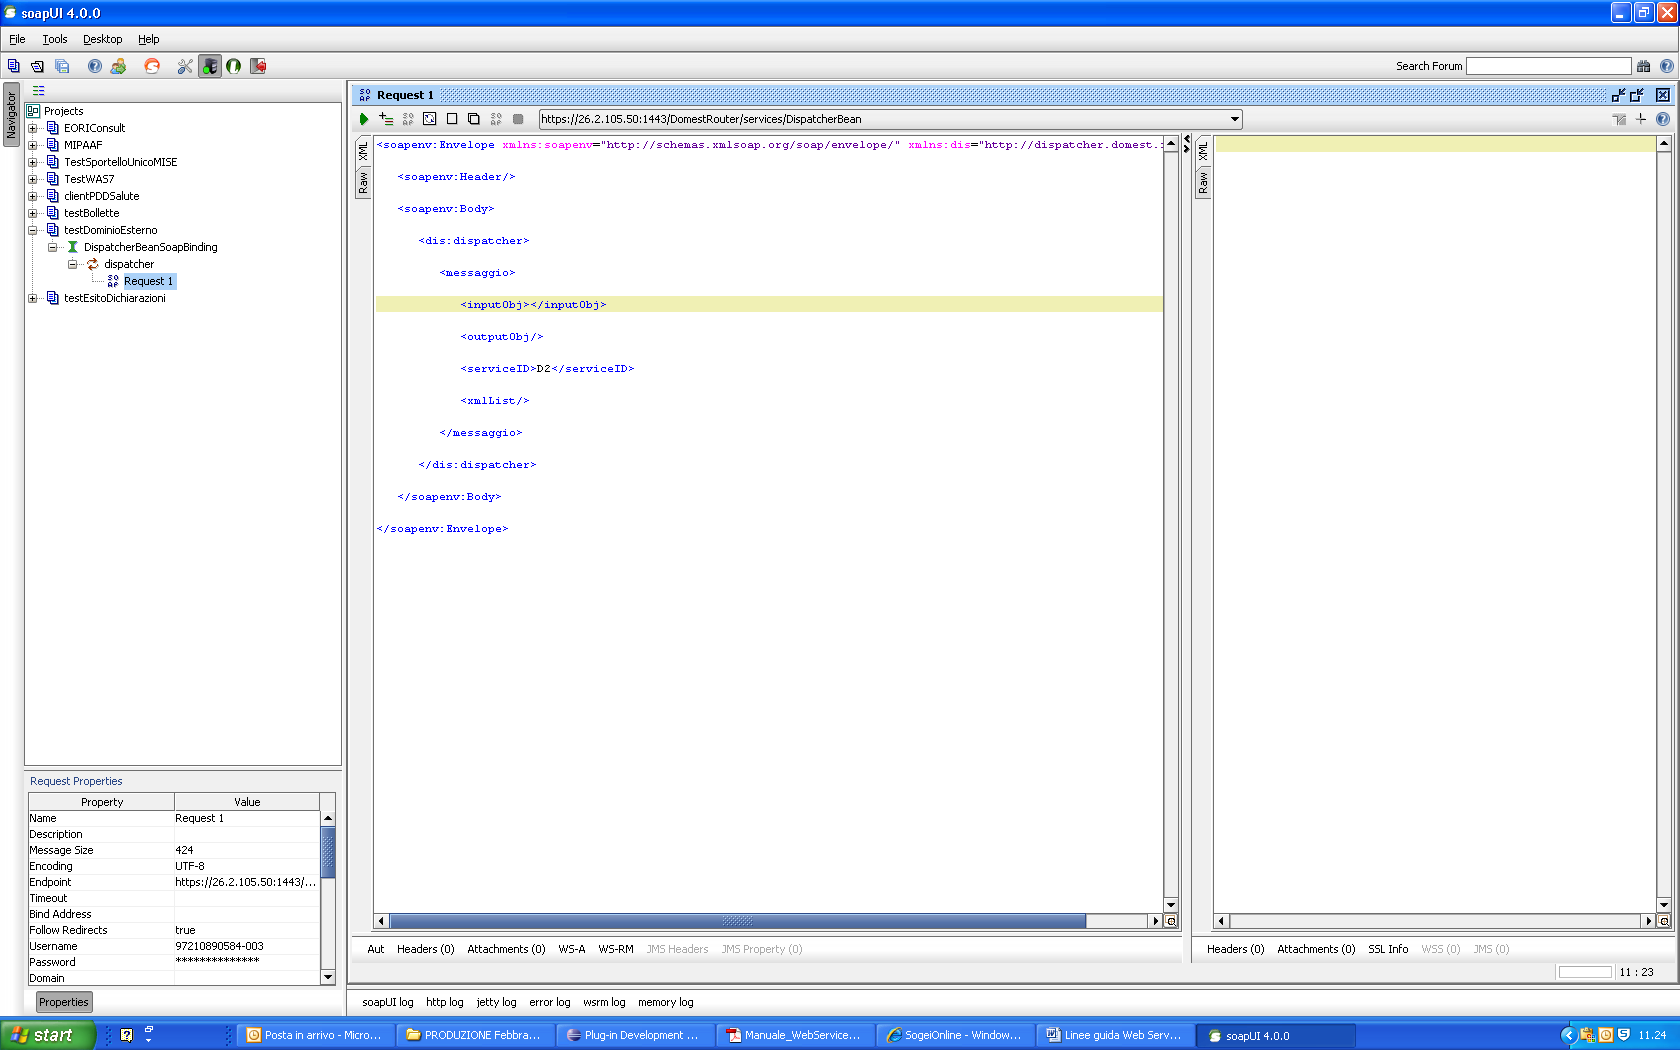Click the Username value cell
The height and width of the screenshot is (1050, 1680).
[247, 946]
